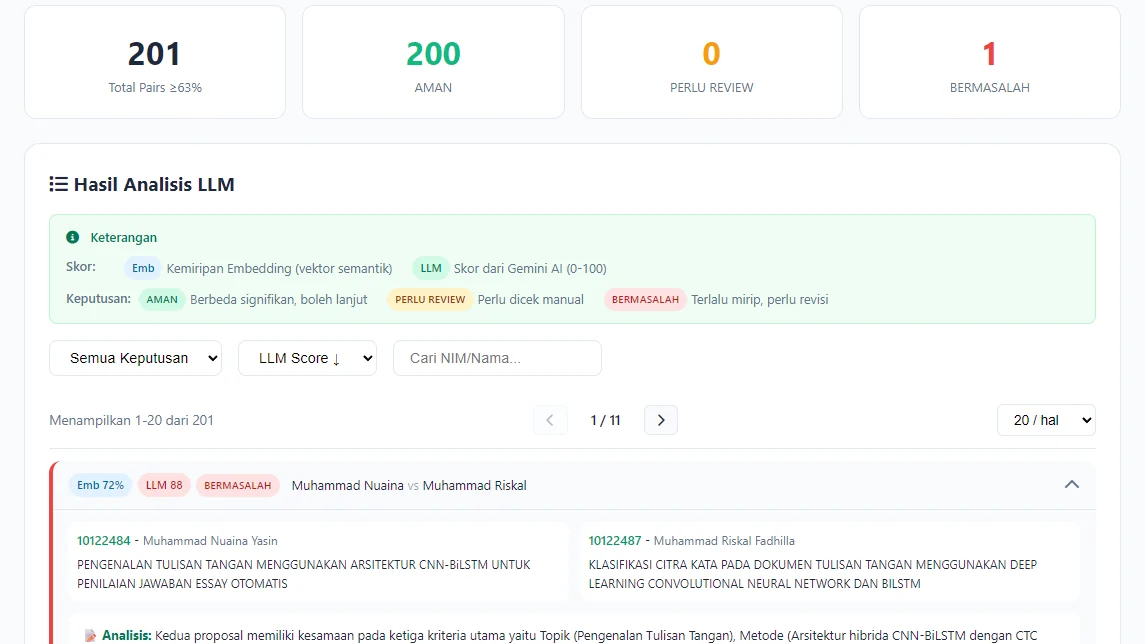
Task: Click the Hasil Analisis LLM heading
Action: click(x=154, y=184)
